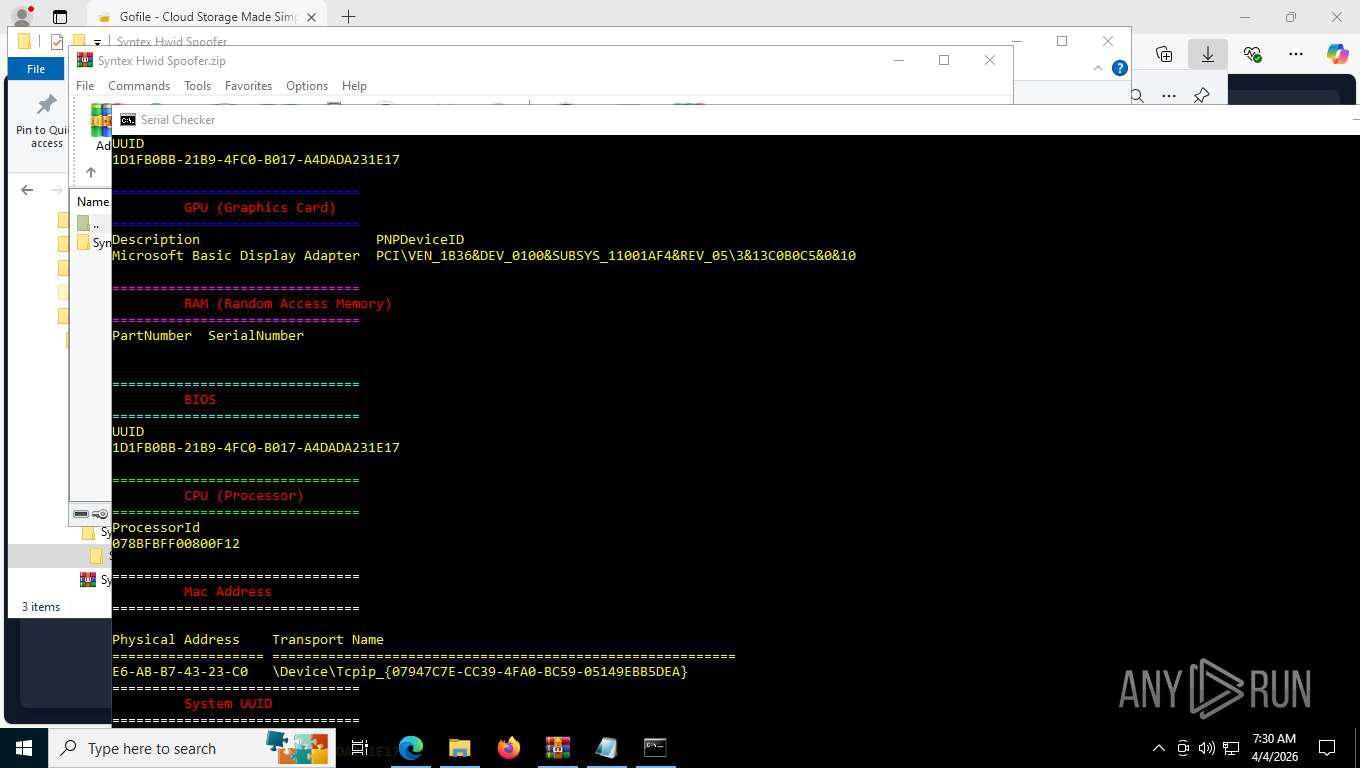The image size is (1360, 768).
Task: Click the Name column header in WinRAR
Action: [x=93, y=202]
